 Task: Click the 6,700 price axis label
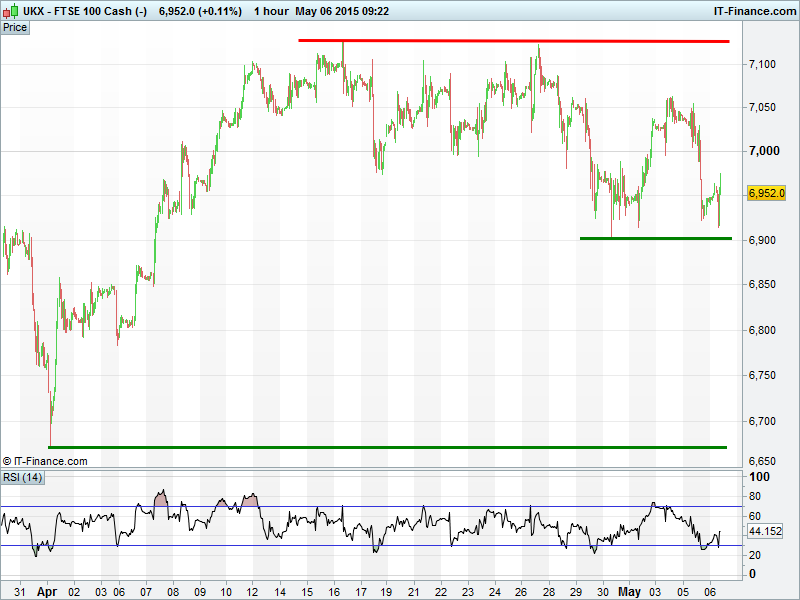[762, 420]
